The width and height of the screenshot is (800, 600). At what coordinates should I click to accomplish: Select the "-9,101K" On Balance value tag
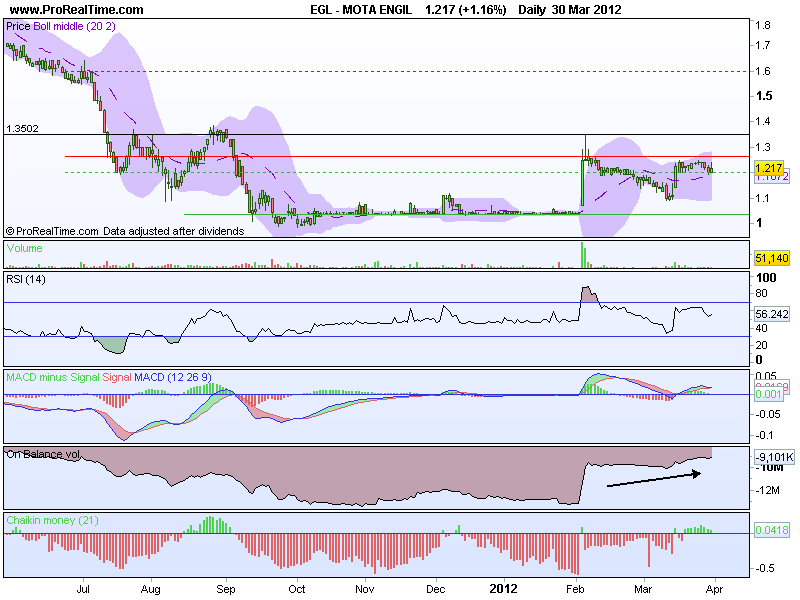click(773, 457)
